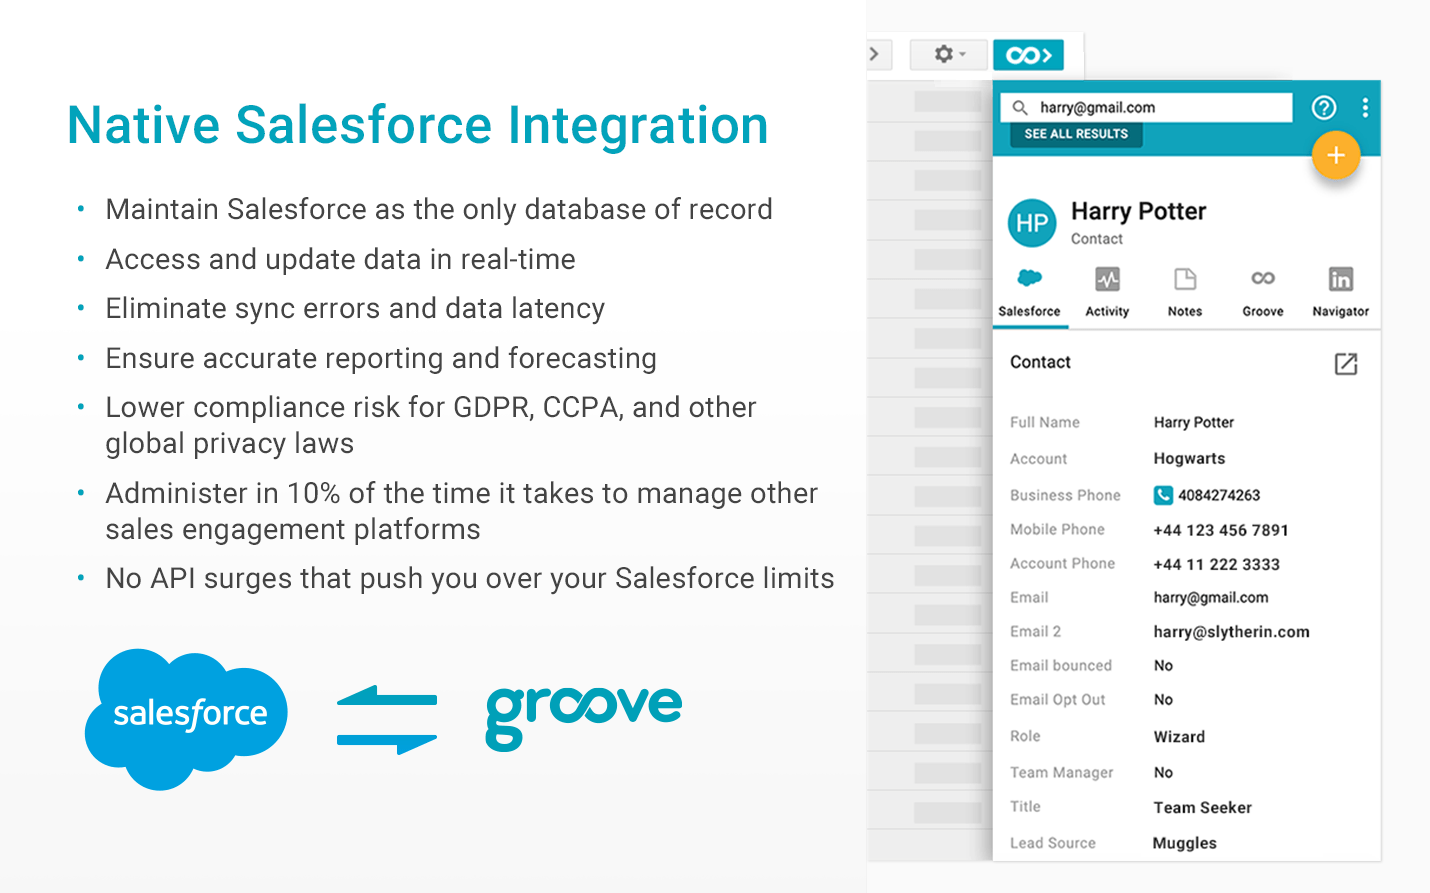1430x893 pixels.
Task: Click the HP avatar circle for Harry Potter
Action: click(1032, 223)
